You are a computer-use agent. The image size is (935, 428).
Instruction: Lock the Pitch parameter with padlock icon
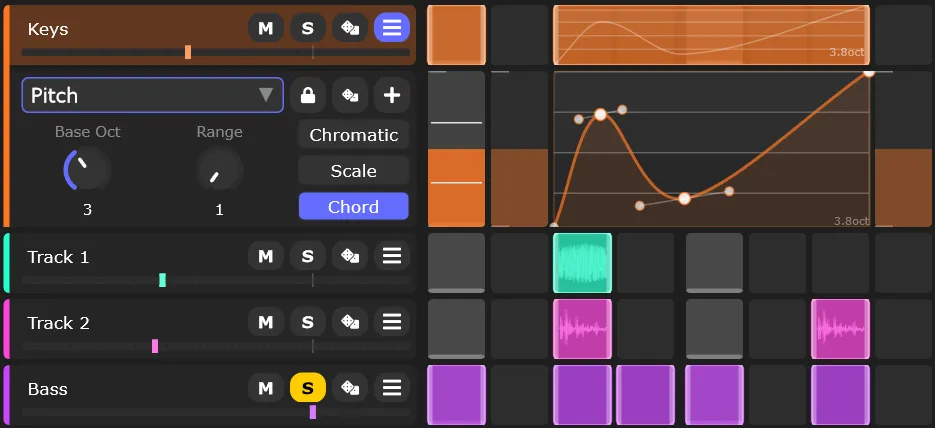308,95
